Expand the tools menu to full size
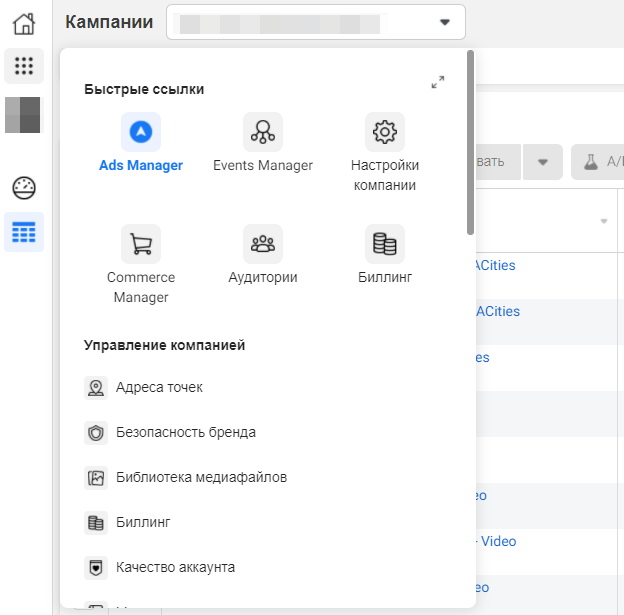This screenshot has height=615, width=624. pyautogui.click(x=437, y=82)
